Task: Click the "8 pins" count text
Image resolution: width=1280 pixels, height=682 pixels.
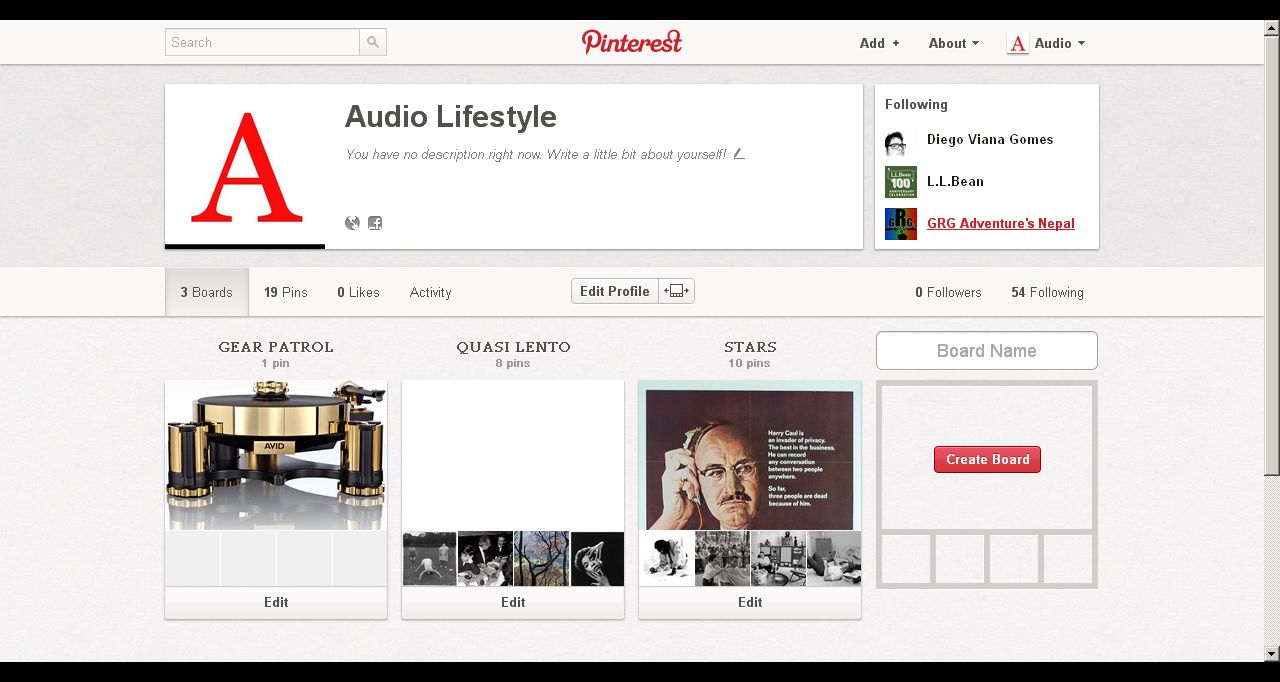Action: point(513,363)
